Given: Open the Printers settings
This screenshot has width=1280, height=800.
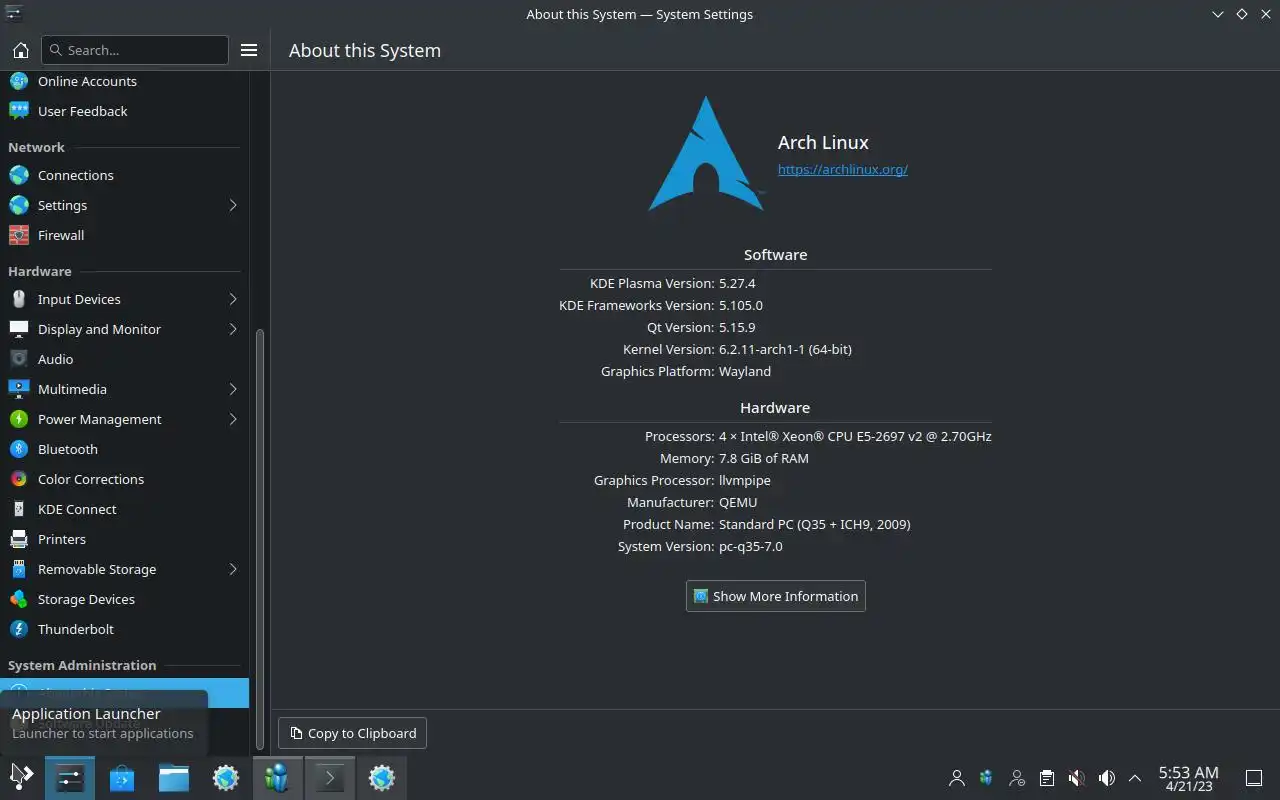Looking at the screenshot, I should pyautogui.click(x=124, y=539).
